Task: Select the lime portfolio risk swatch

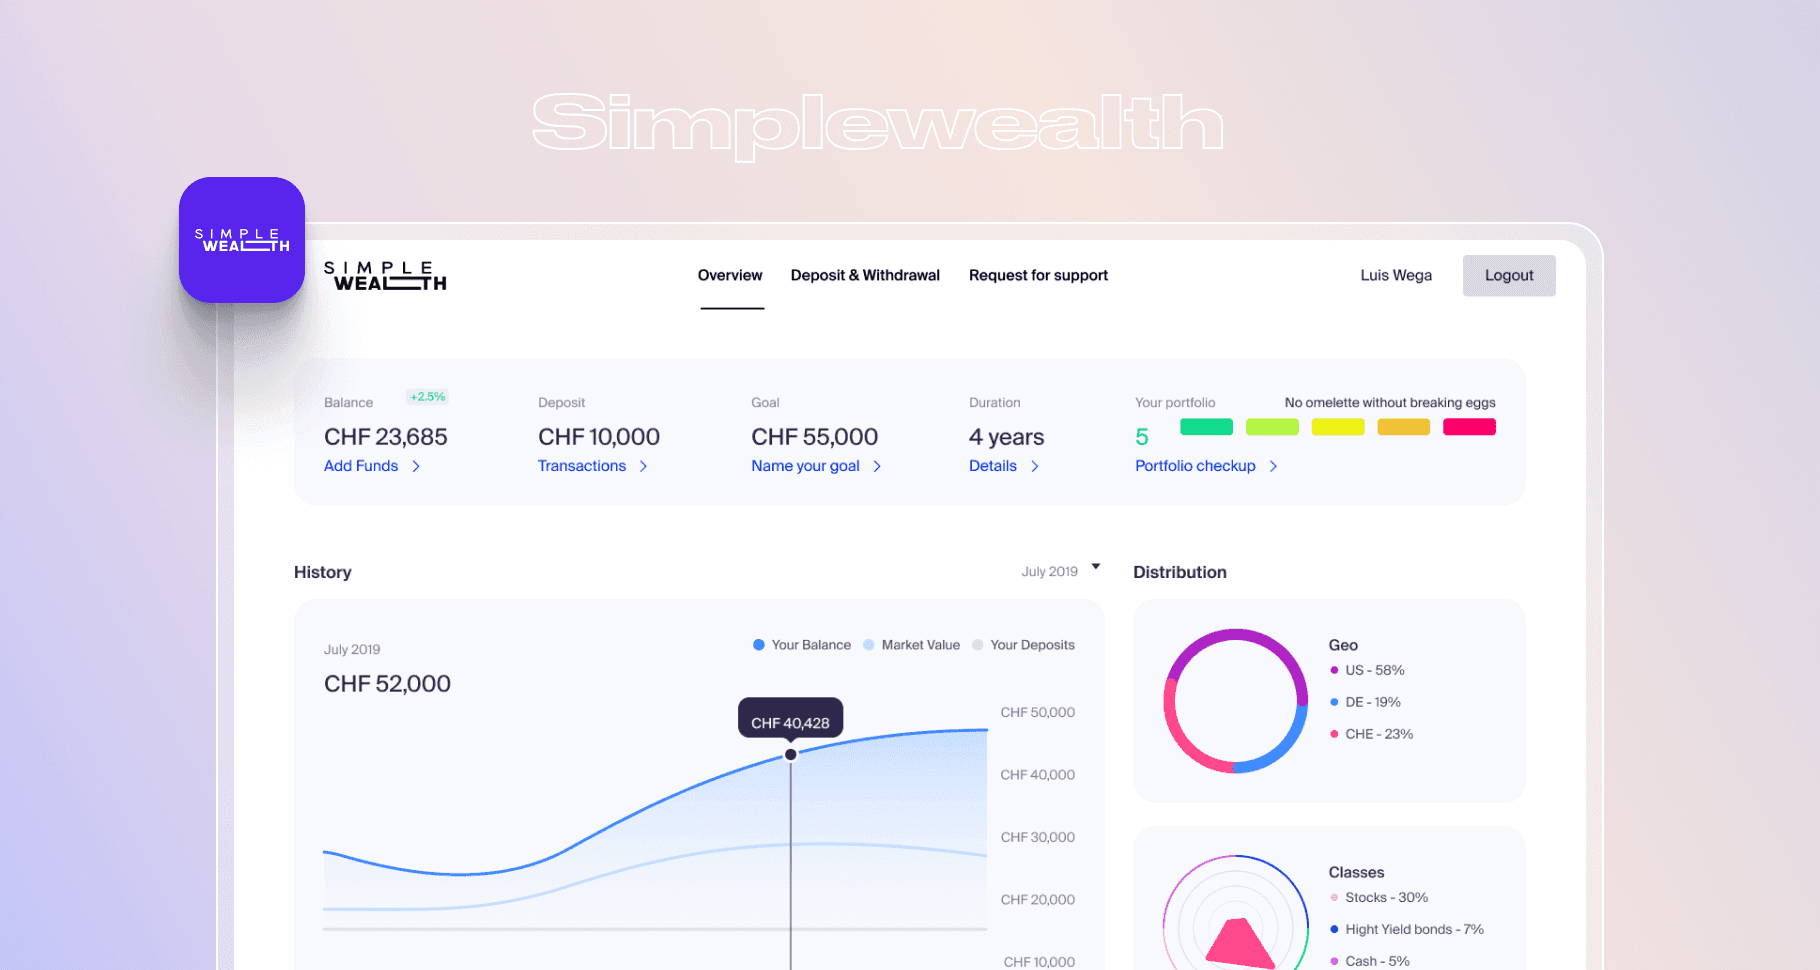Action: [1272, 427]
